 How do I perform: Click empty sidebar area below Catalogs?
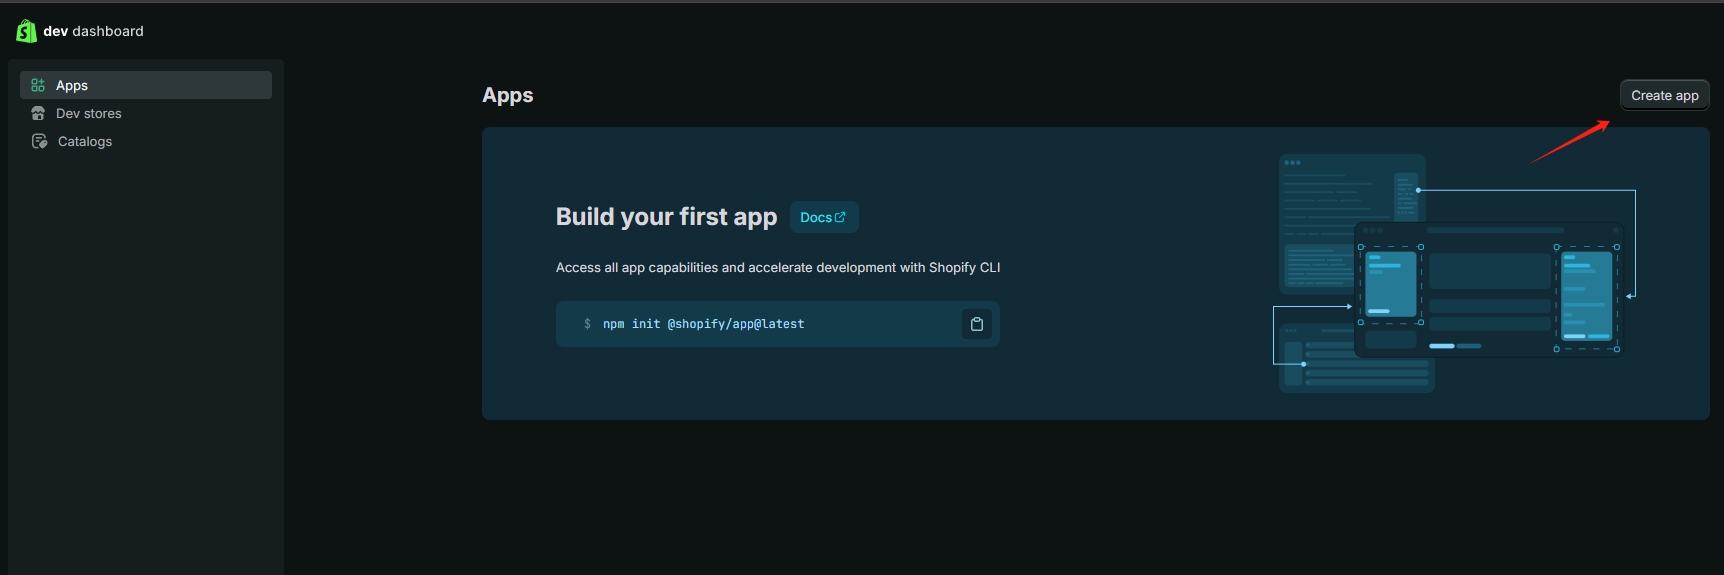click(x=146, y=350)
